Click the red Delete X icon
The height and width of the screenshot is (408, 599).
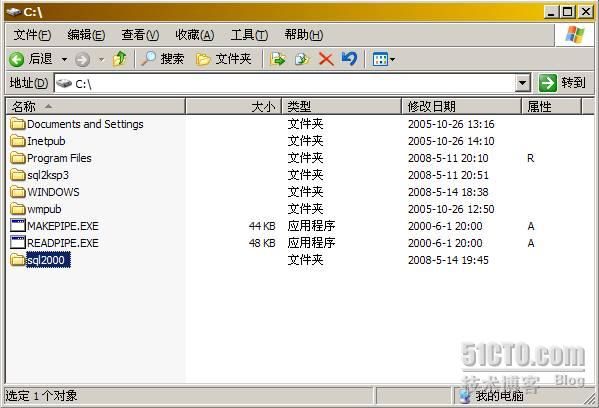[x=326, y=59]
